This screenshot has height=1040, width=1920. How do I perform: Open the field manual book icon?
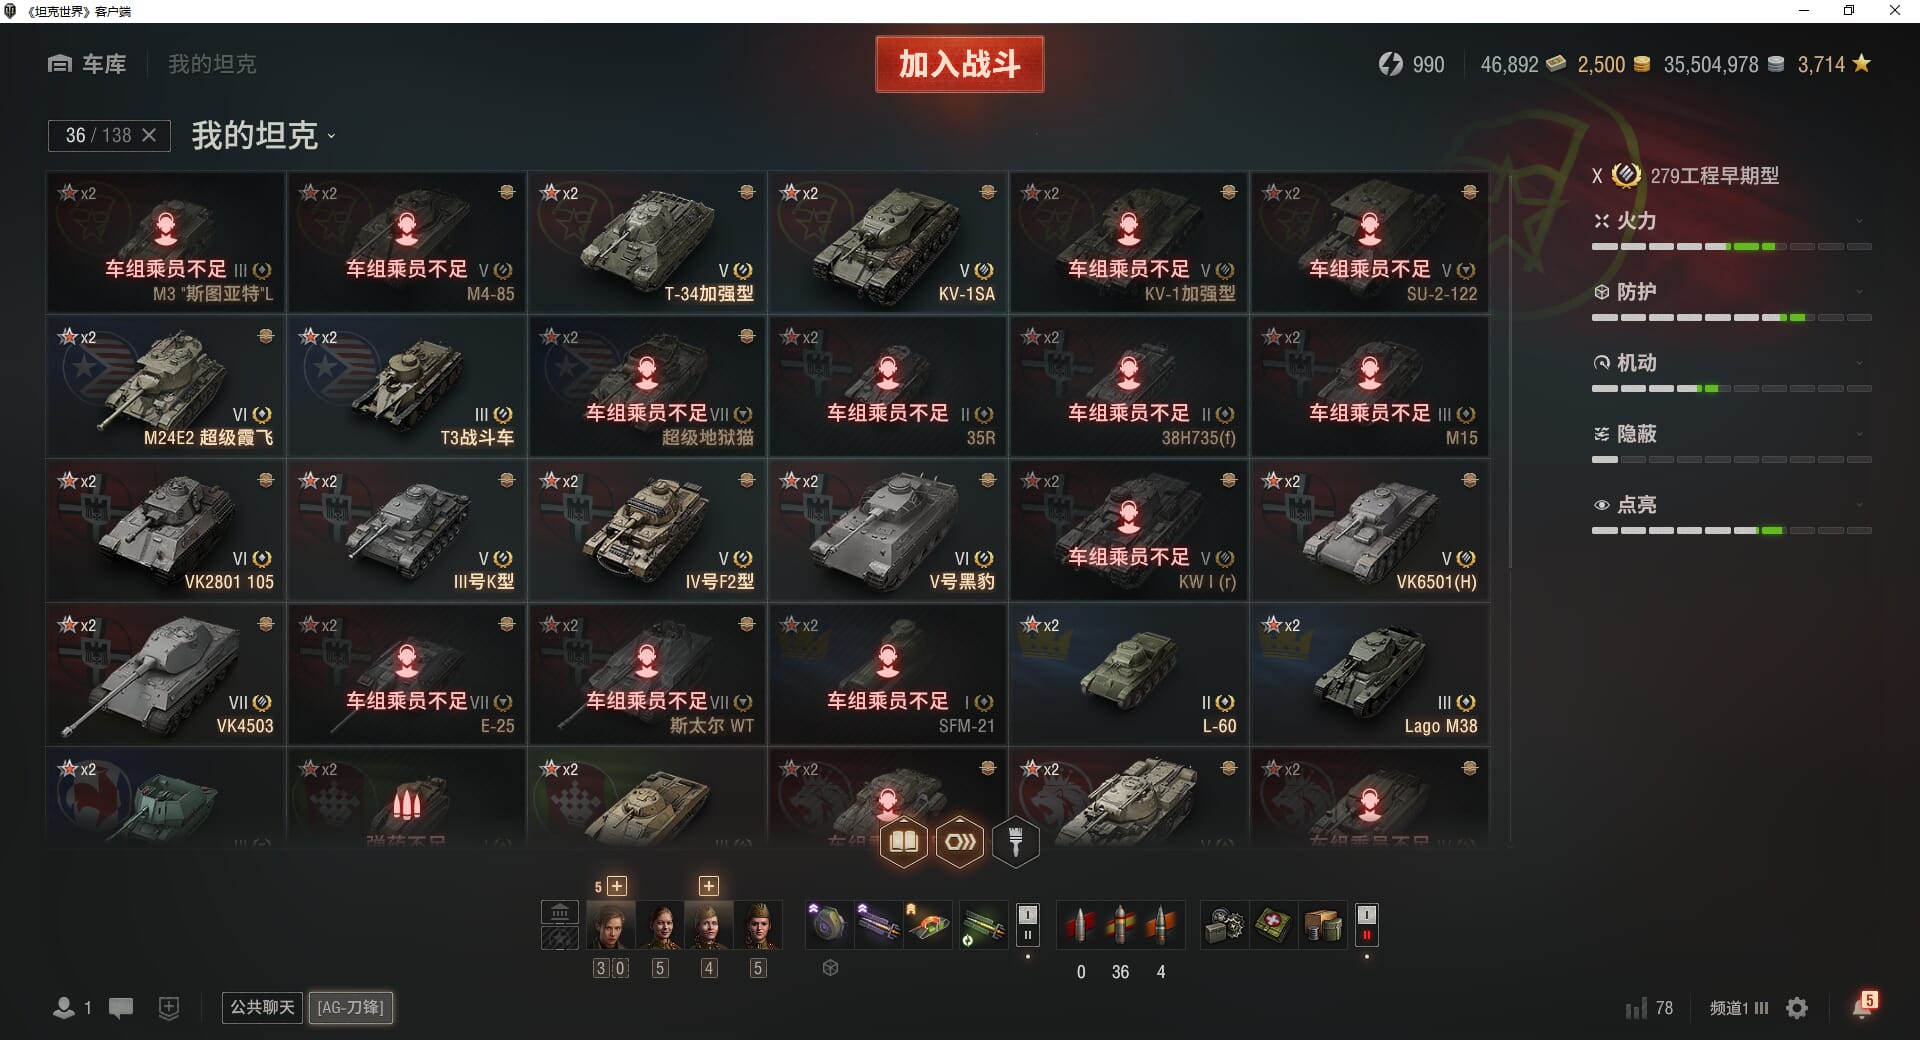coord(903,842)
